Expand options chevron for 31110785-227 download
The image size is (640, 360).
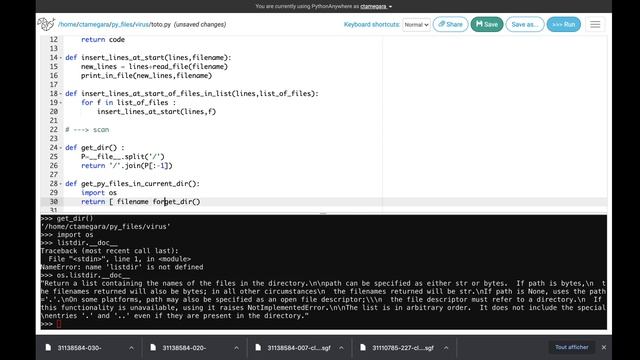pyautogui.click(x=446, y=348)
